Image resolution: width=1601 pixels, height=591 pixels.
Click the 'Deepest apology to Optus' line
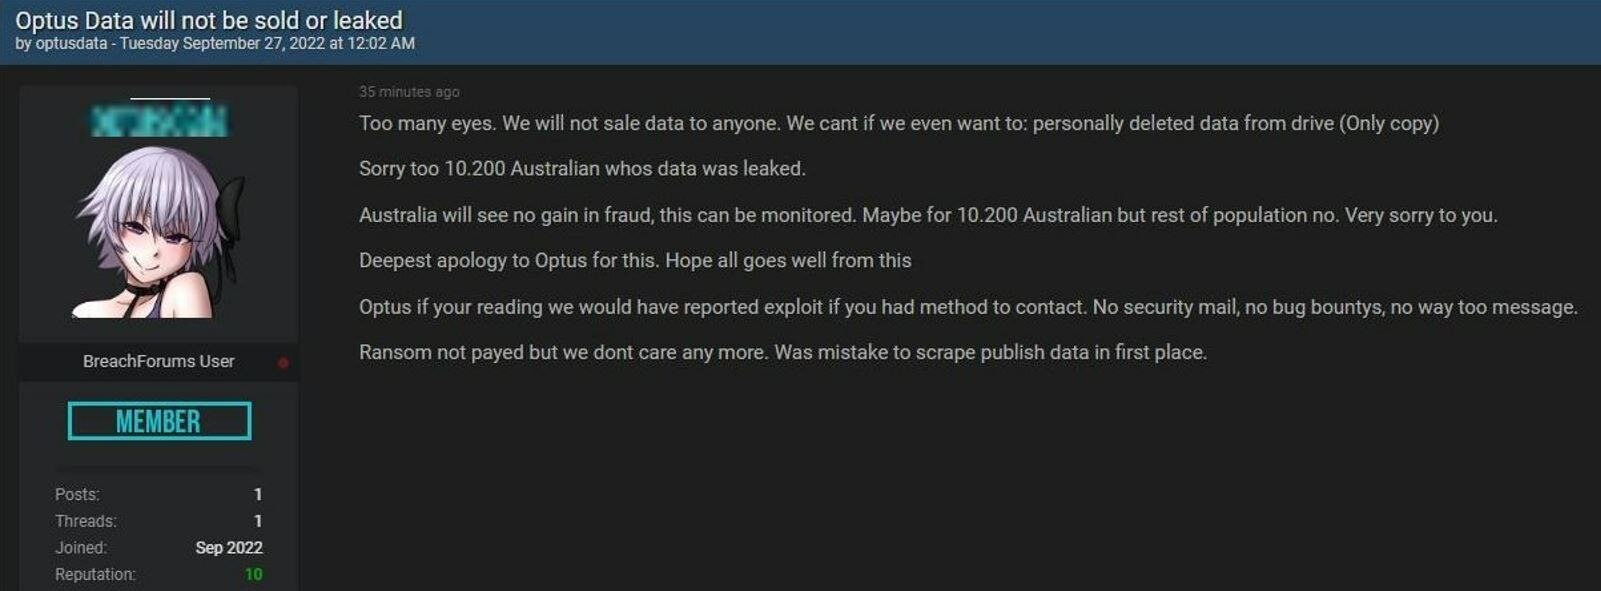click(x=635, y=261)
